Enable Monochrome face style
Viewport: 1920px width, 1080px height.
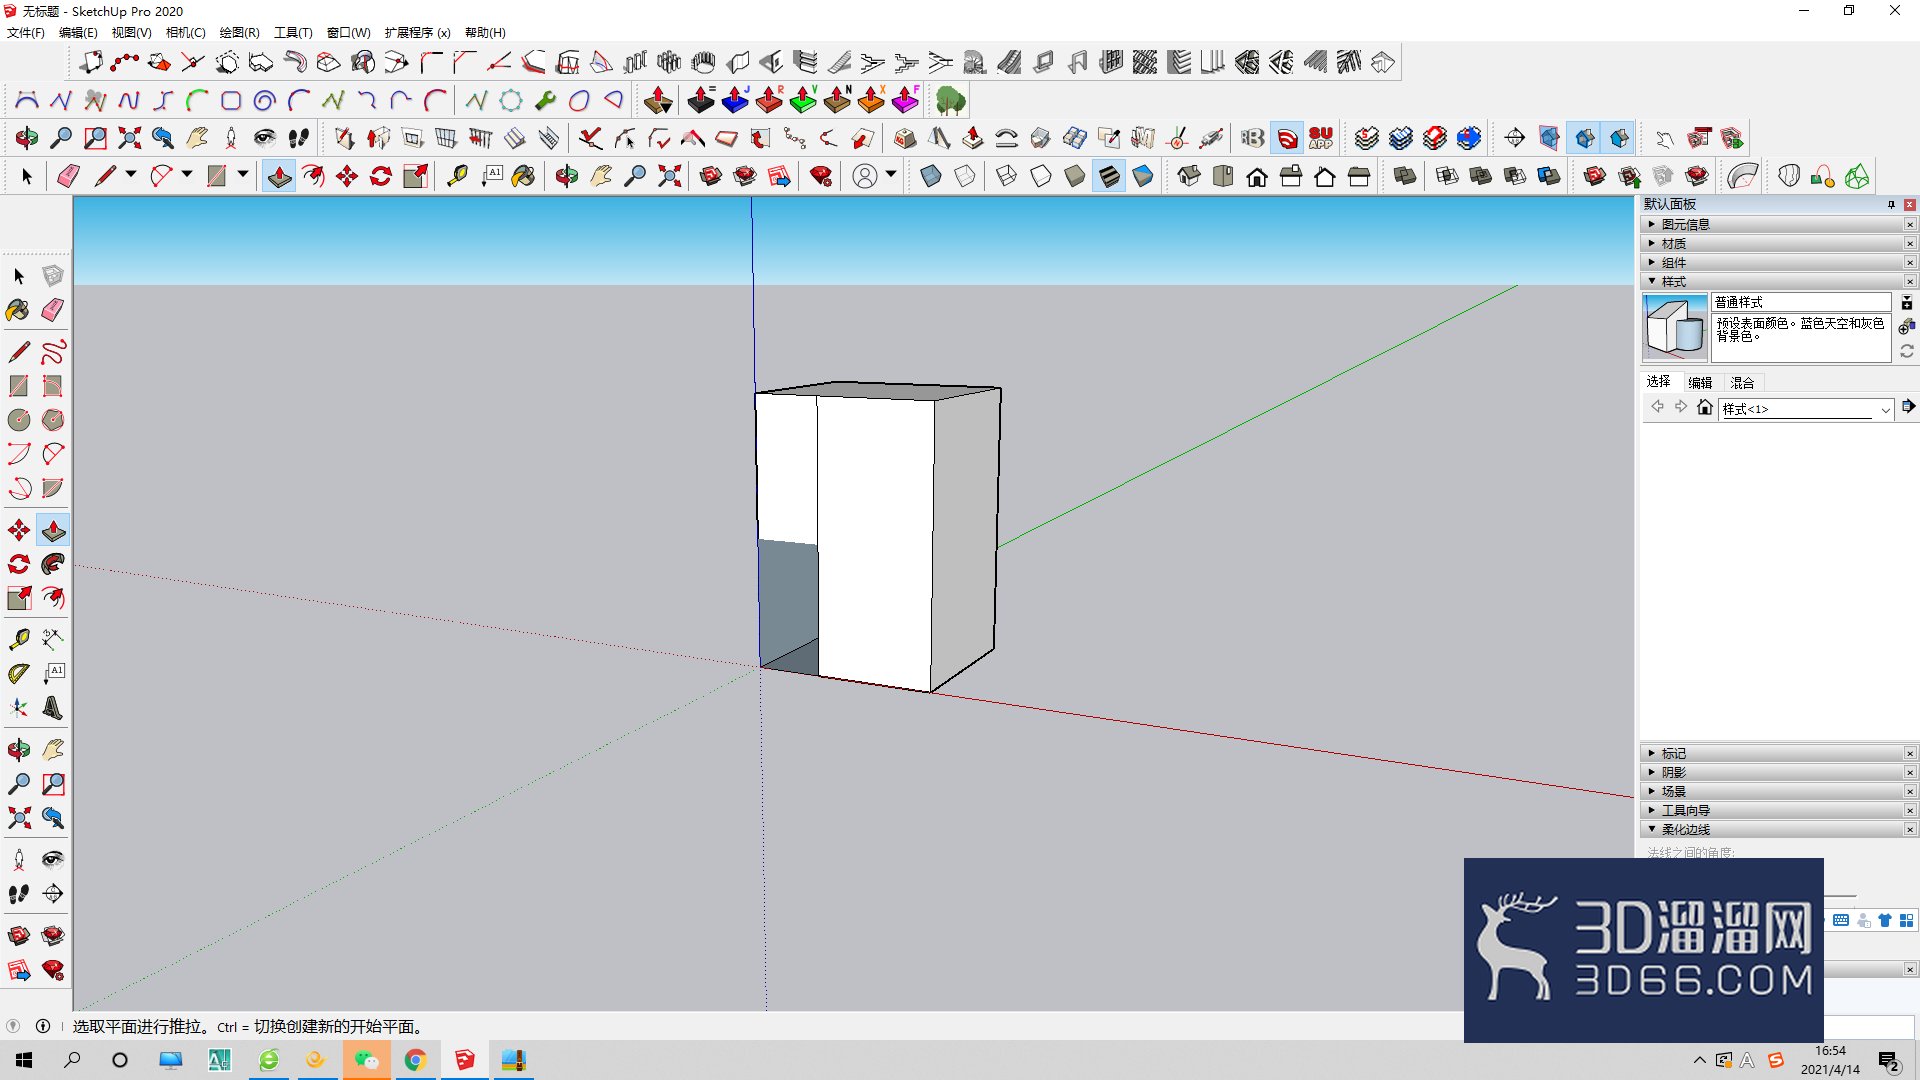1143,176
